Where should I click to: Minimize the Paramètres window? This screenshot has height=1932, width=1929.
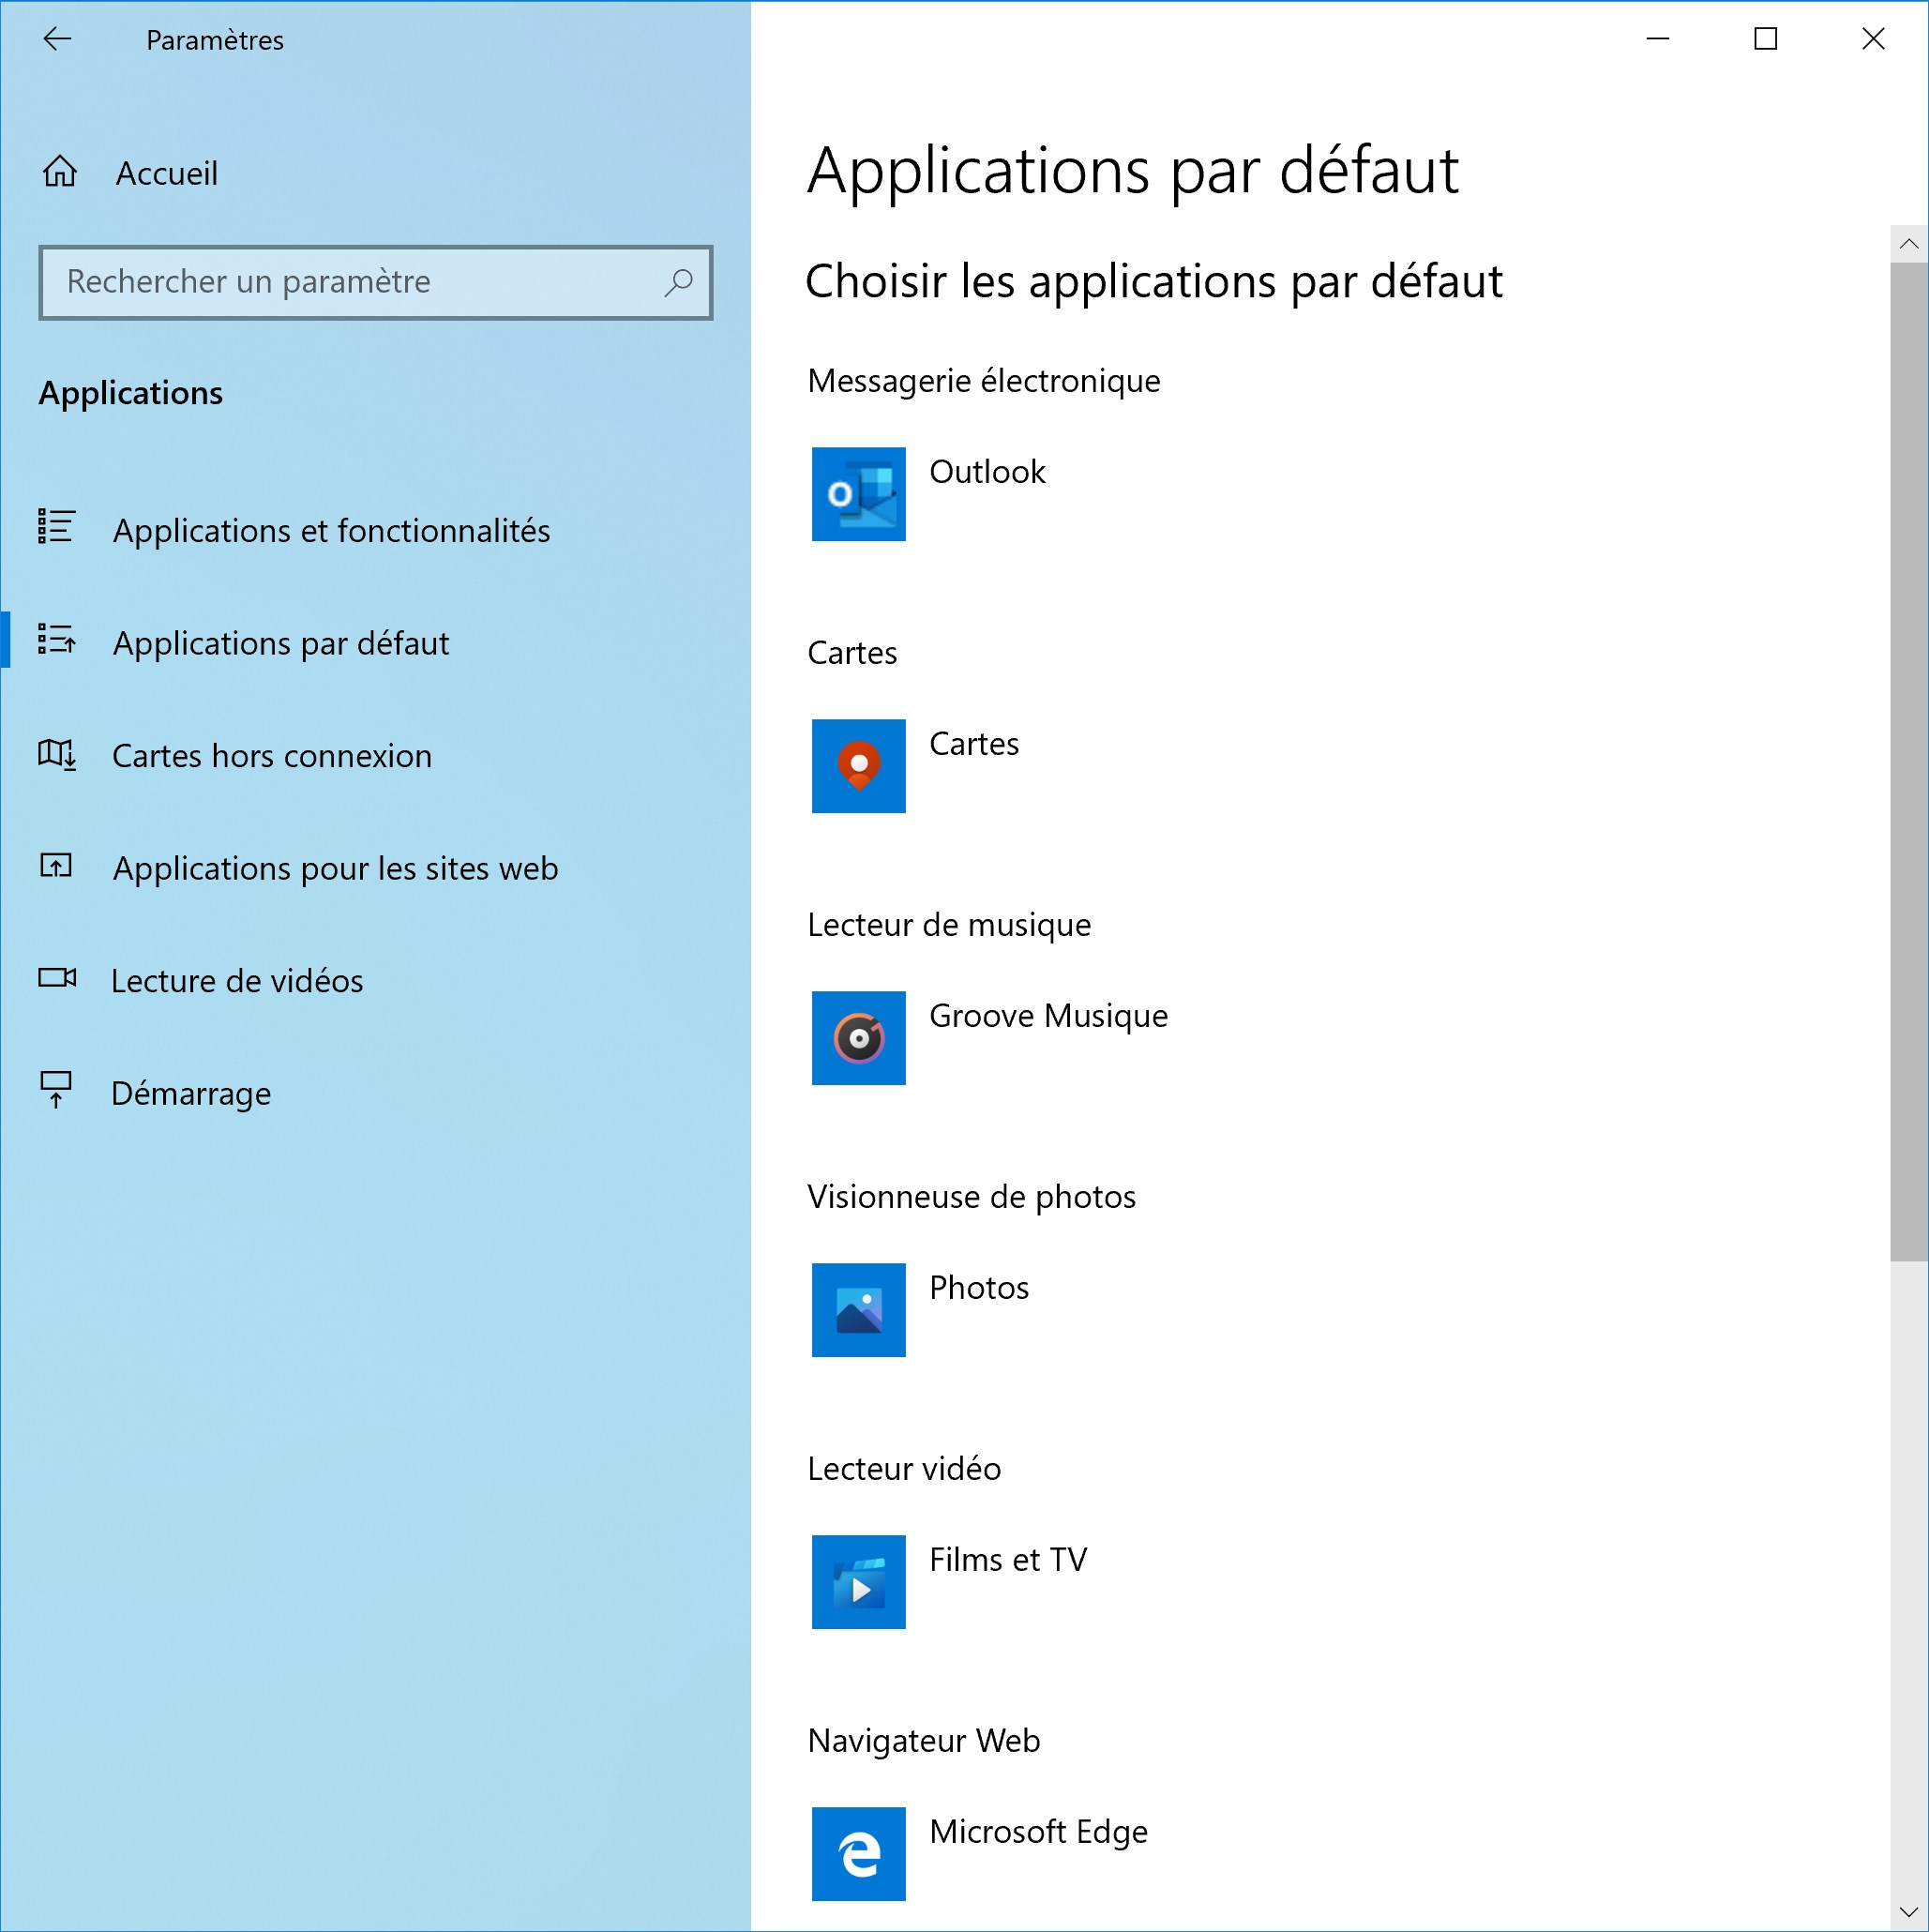coord(1658,39)
